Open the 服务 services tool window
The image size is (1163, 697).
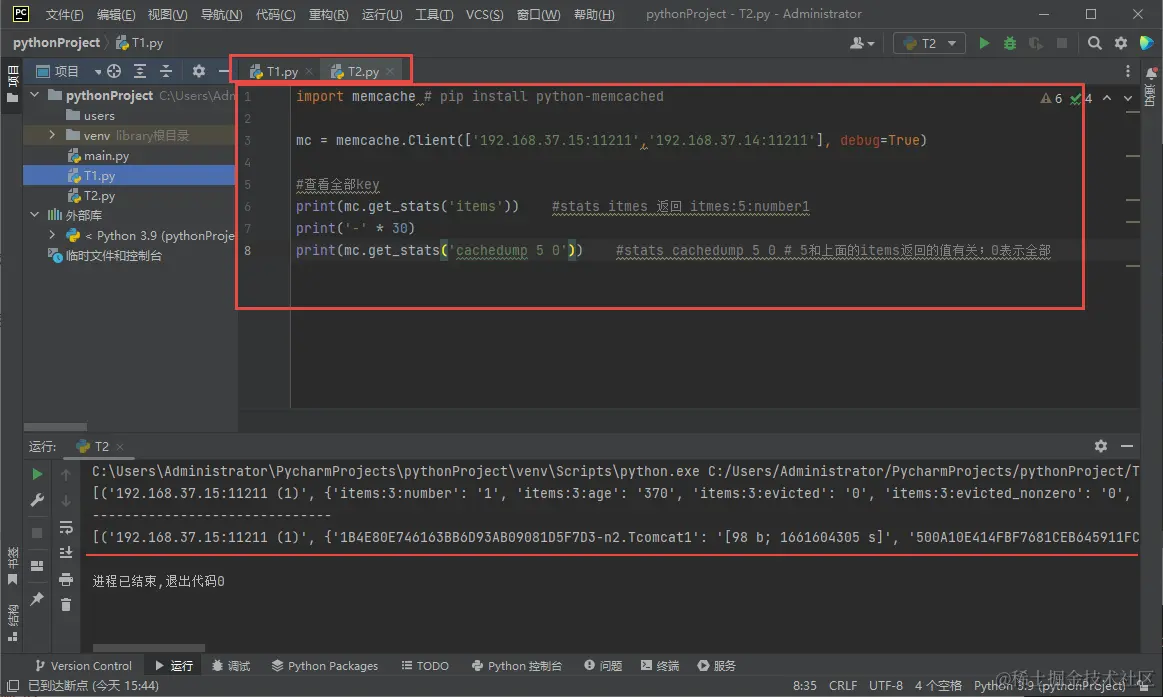716,666
